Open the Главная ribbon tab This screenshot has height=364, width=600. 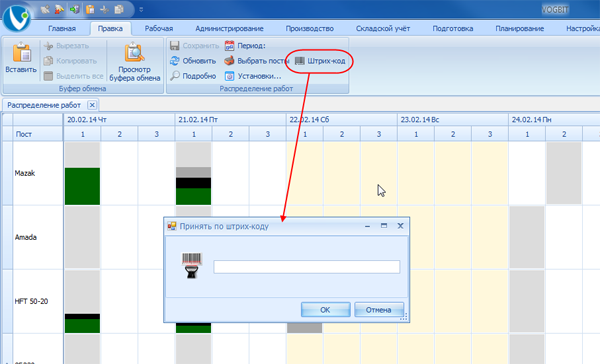click(x=62, y=29)
